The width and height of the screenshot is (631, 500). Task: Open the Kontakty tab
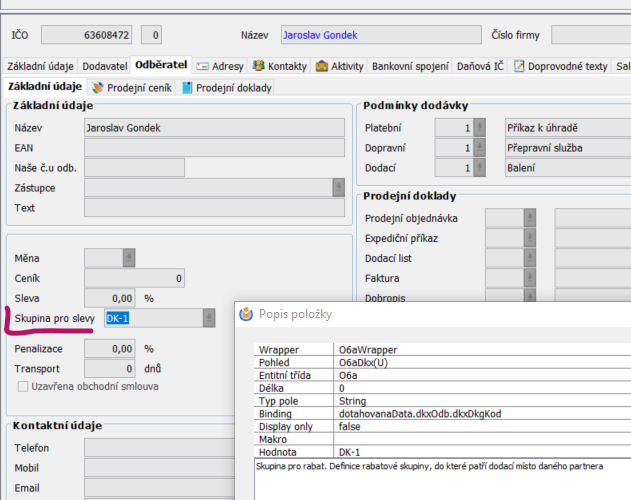coord(280,66)
